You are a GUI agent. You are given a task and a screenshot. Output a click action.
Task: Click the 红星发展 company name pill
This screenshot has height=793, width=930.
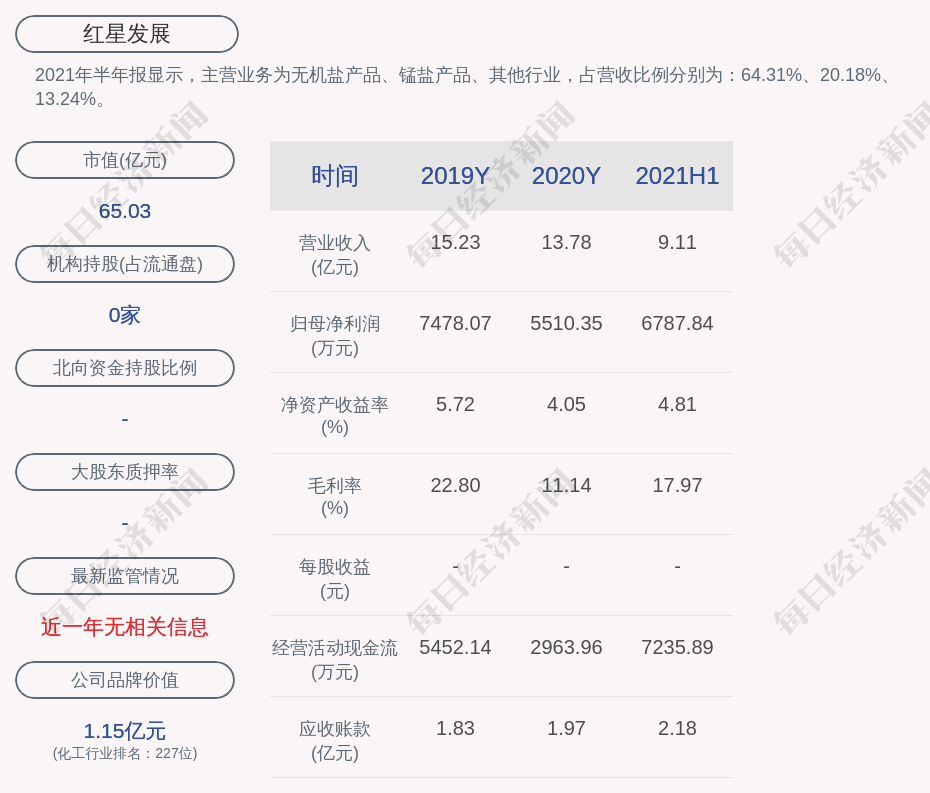(x=127, y=34)
